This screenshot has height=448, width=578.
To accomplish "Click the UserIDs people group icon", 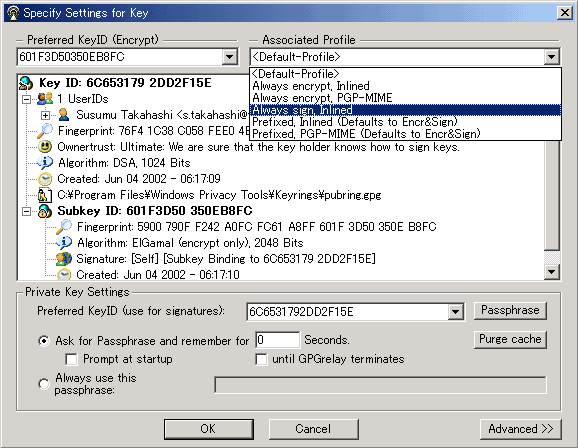I will point(45,99).
